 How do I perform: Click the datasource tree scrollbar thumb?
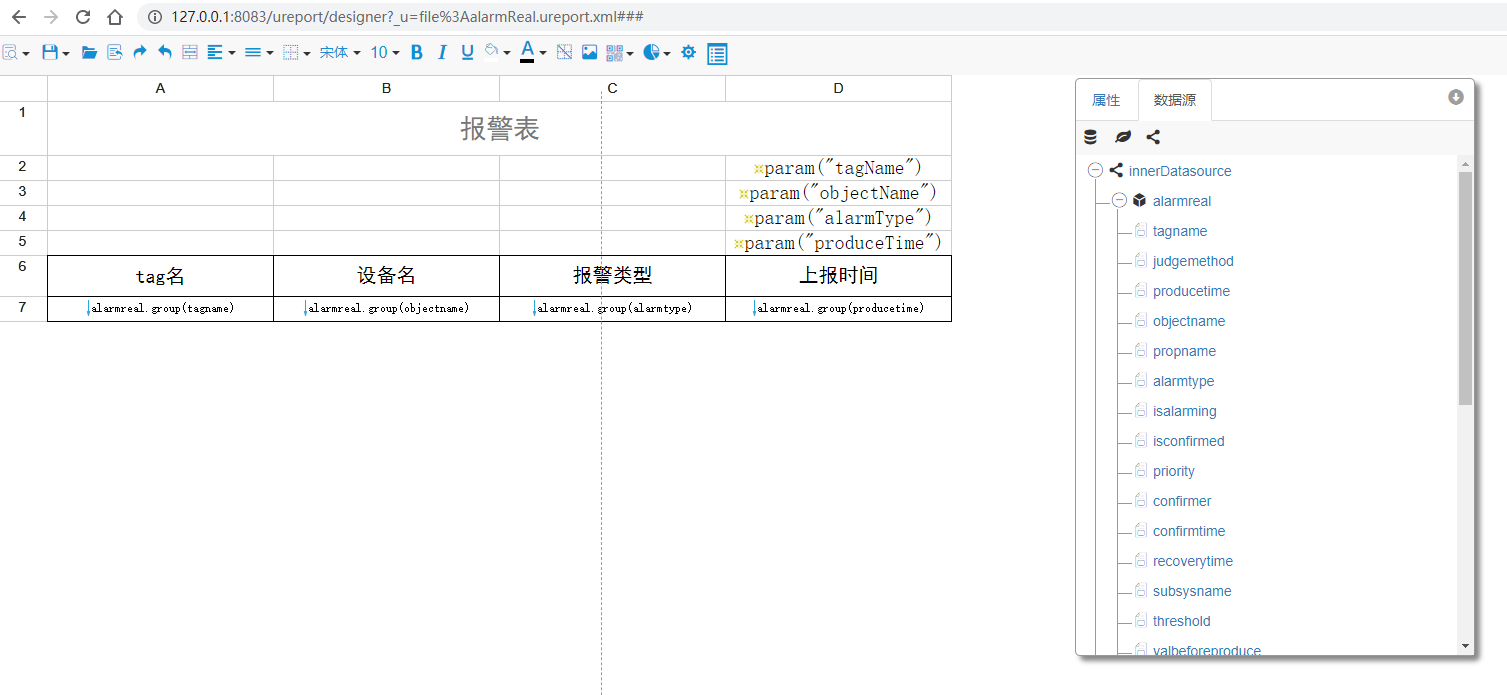tap(1465, 288)
